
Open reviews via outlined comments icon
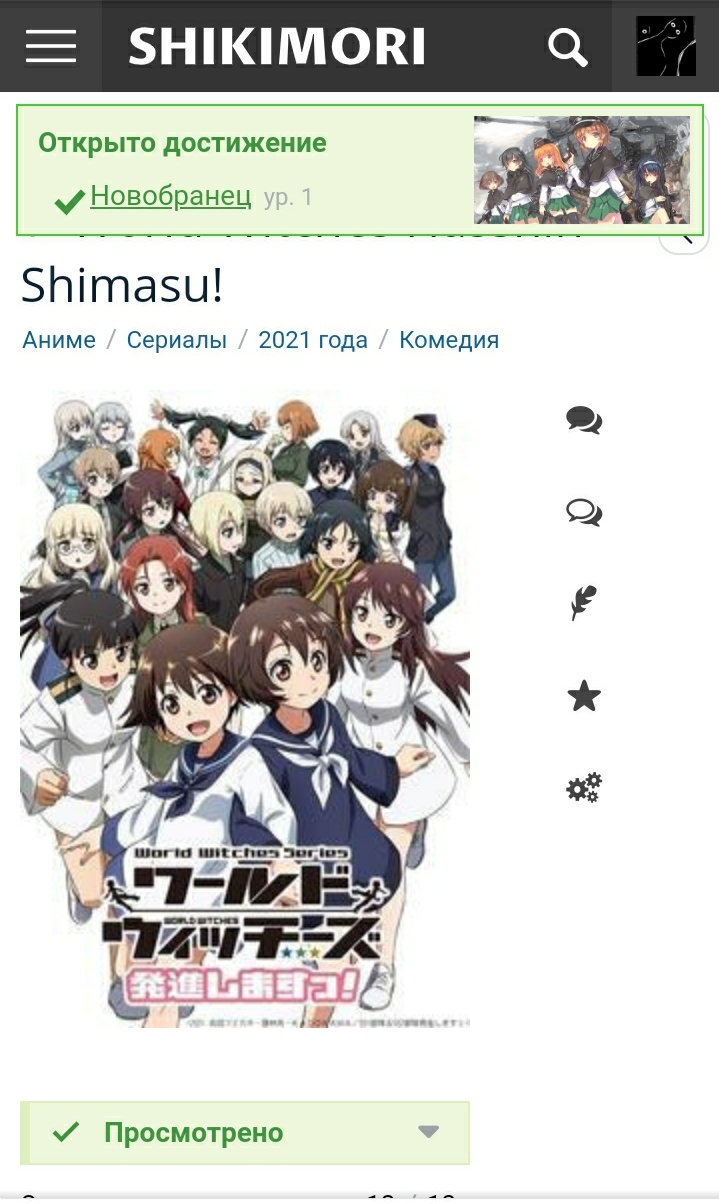[584, 513]
